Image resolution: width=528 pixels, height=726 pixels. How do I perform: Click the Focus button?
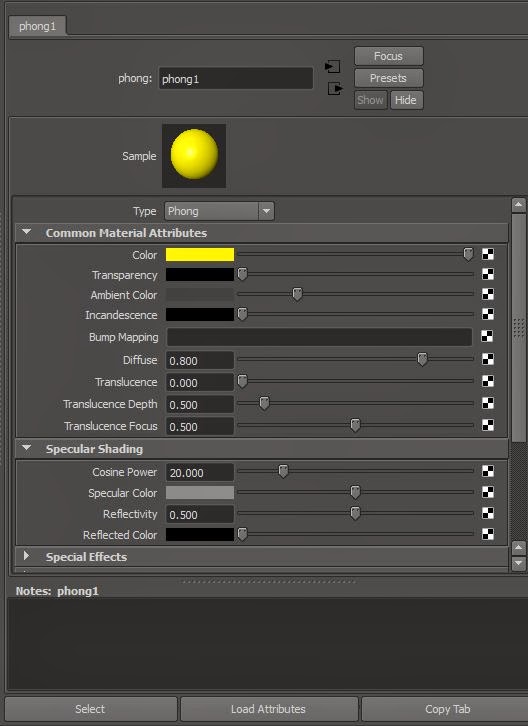point(389,56)
